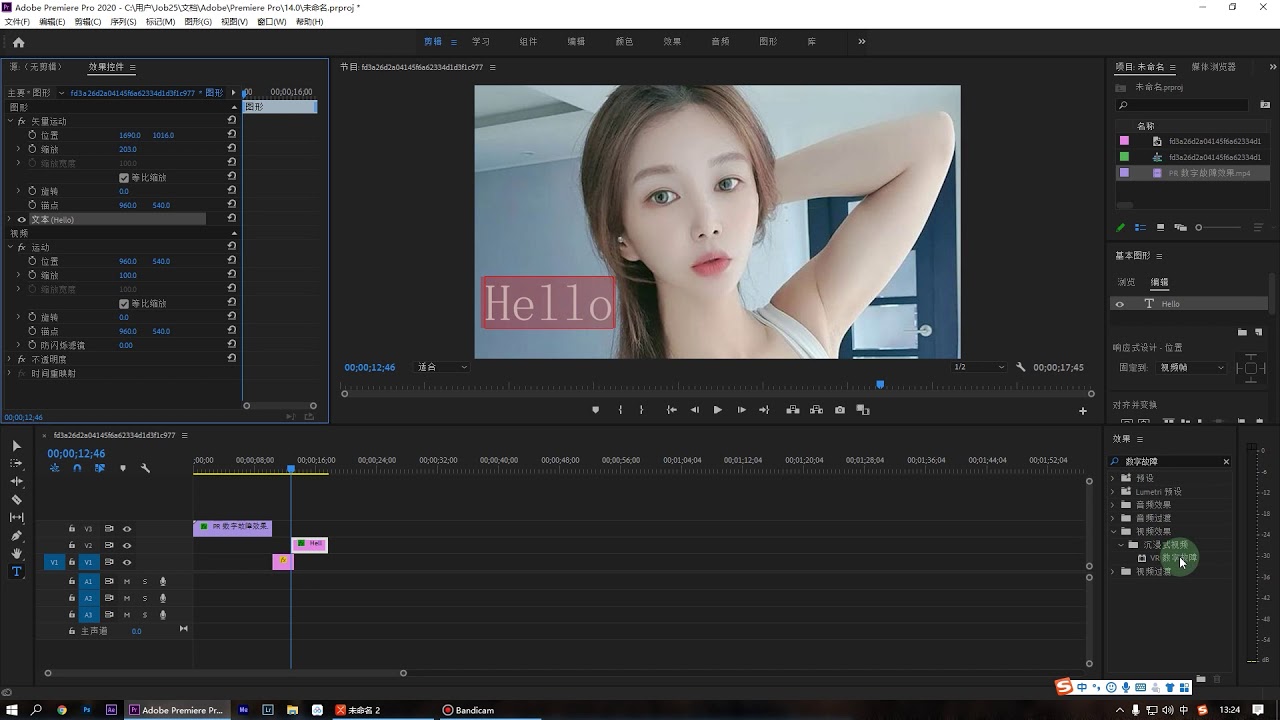Toggle linked selection in timeline
This screenshot has width=1280, height=720.
(100, 468)
